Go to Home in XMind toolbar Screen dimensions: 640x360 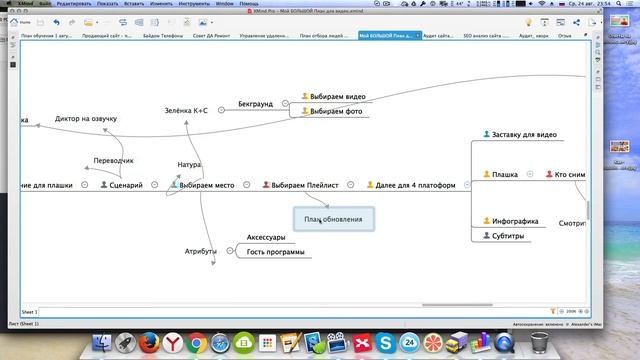tap(20, 22)
